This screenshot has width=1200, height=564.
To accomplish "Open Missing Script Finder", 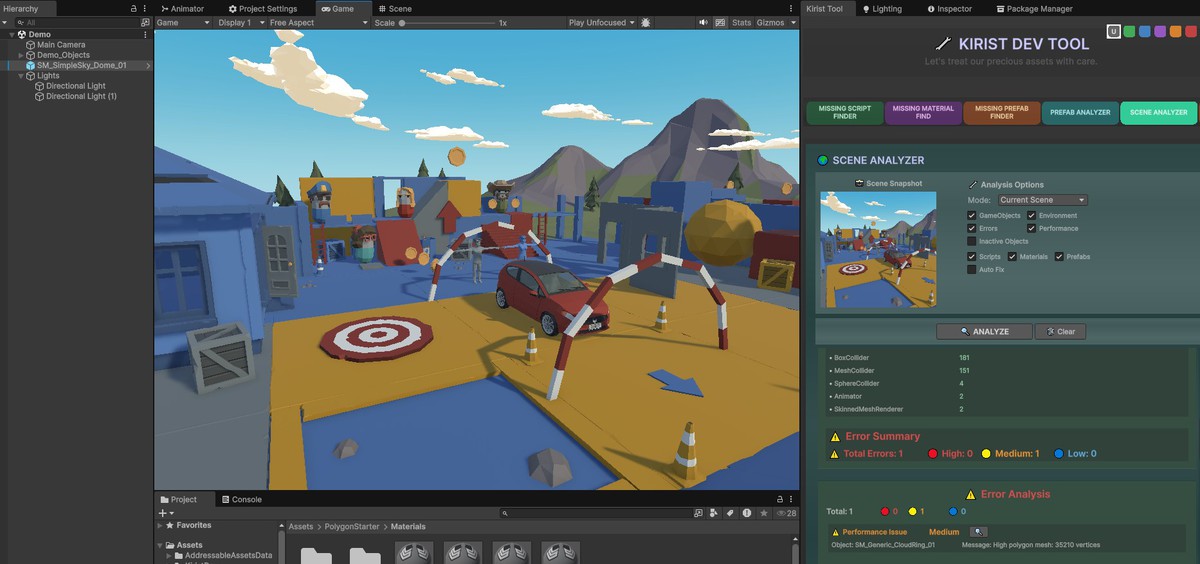I will [845, 112].
